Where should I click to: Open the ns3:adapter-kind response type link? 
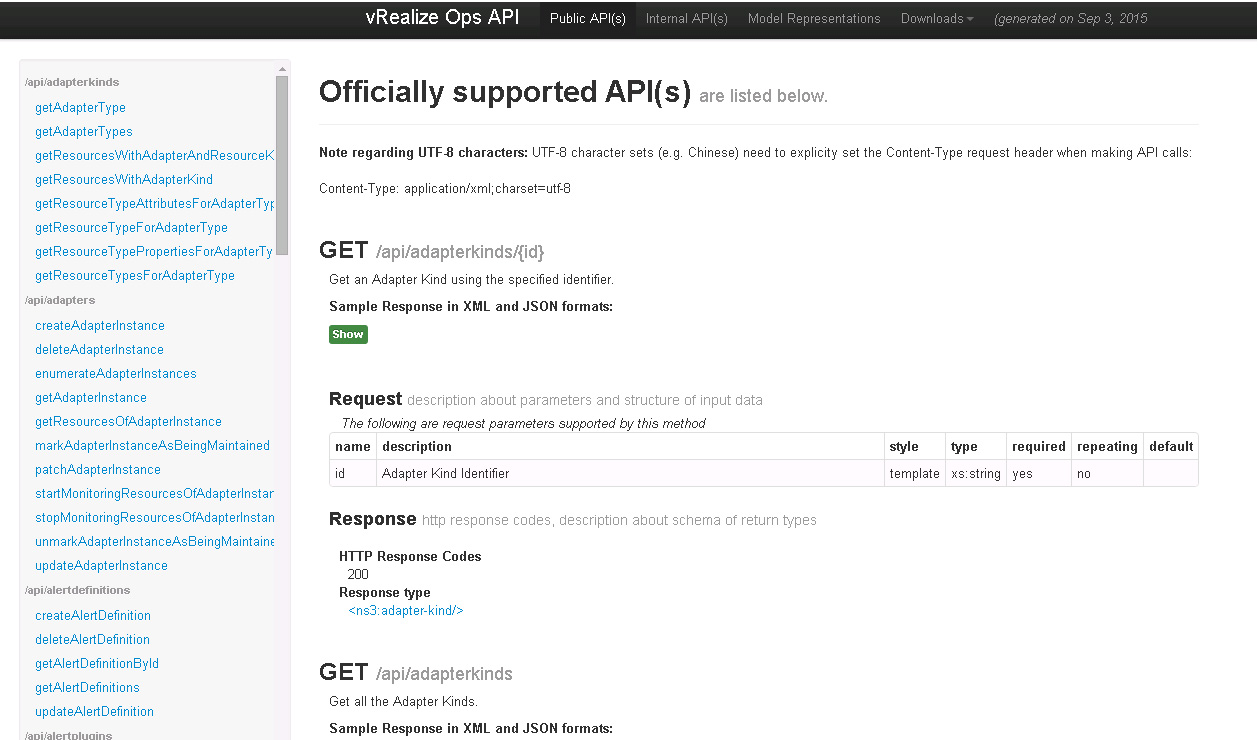pyautogui.click(x=406, y=610)
